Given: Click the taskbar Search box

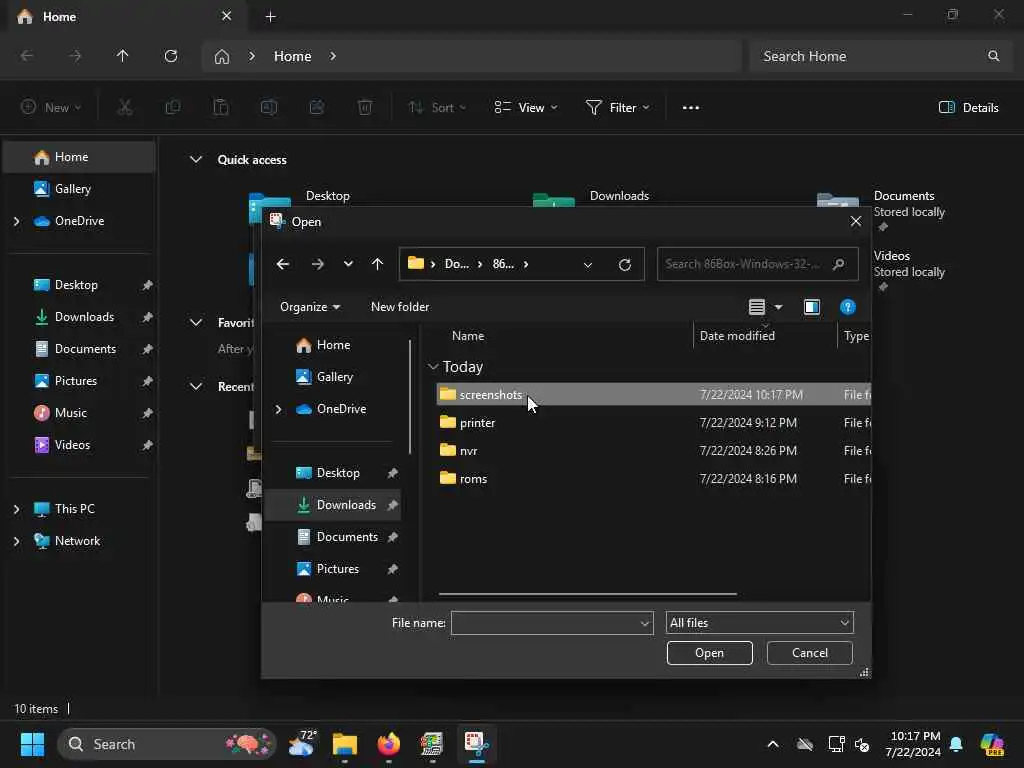Looking at the screenshot, I should coord(167,744).
